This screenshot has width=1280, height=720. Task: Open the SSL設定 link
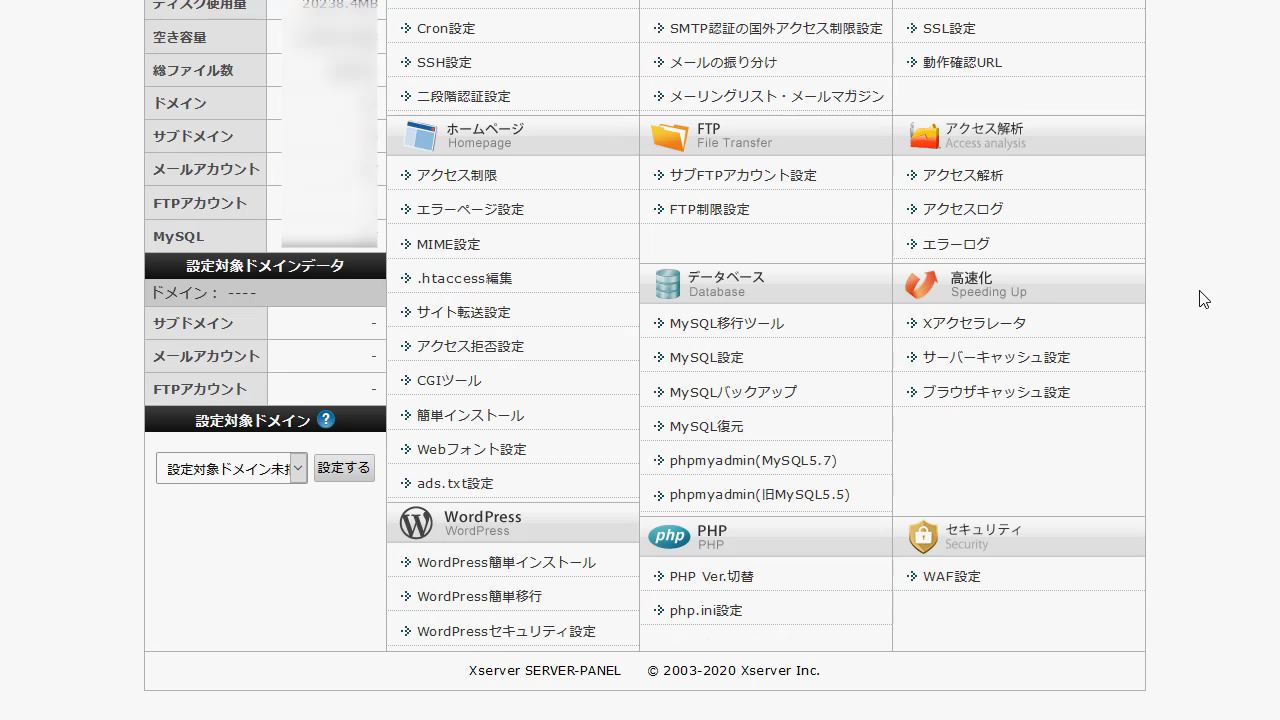coord(948,28)
